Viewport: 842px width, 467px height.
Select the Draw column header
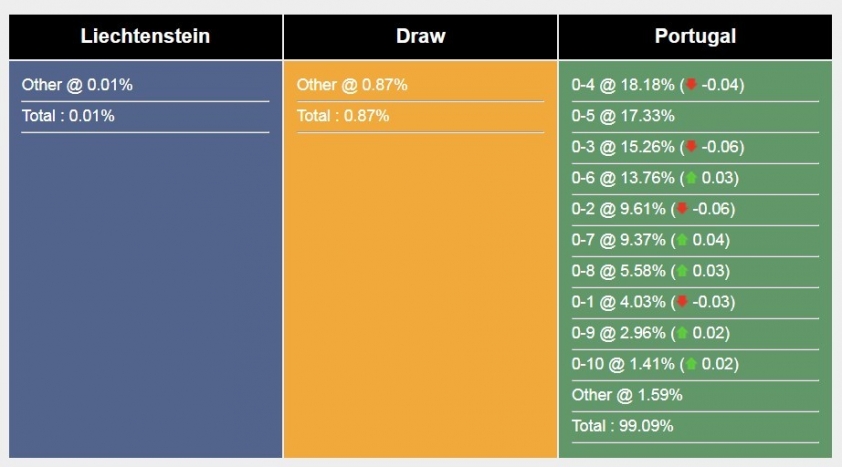coord(420,37)
